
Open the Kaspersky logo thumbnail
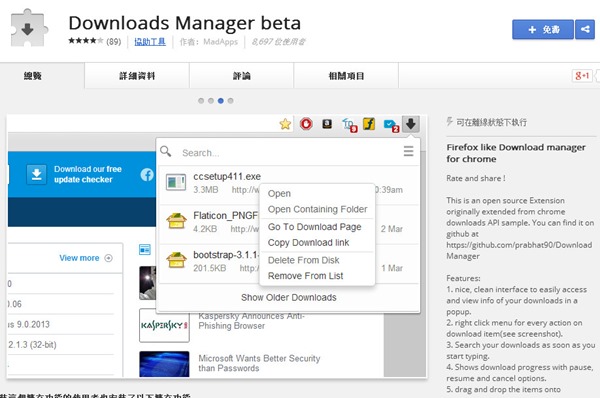[x=164, y=325]
